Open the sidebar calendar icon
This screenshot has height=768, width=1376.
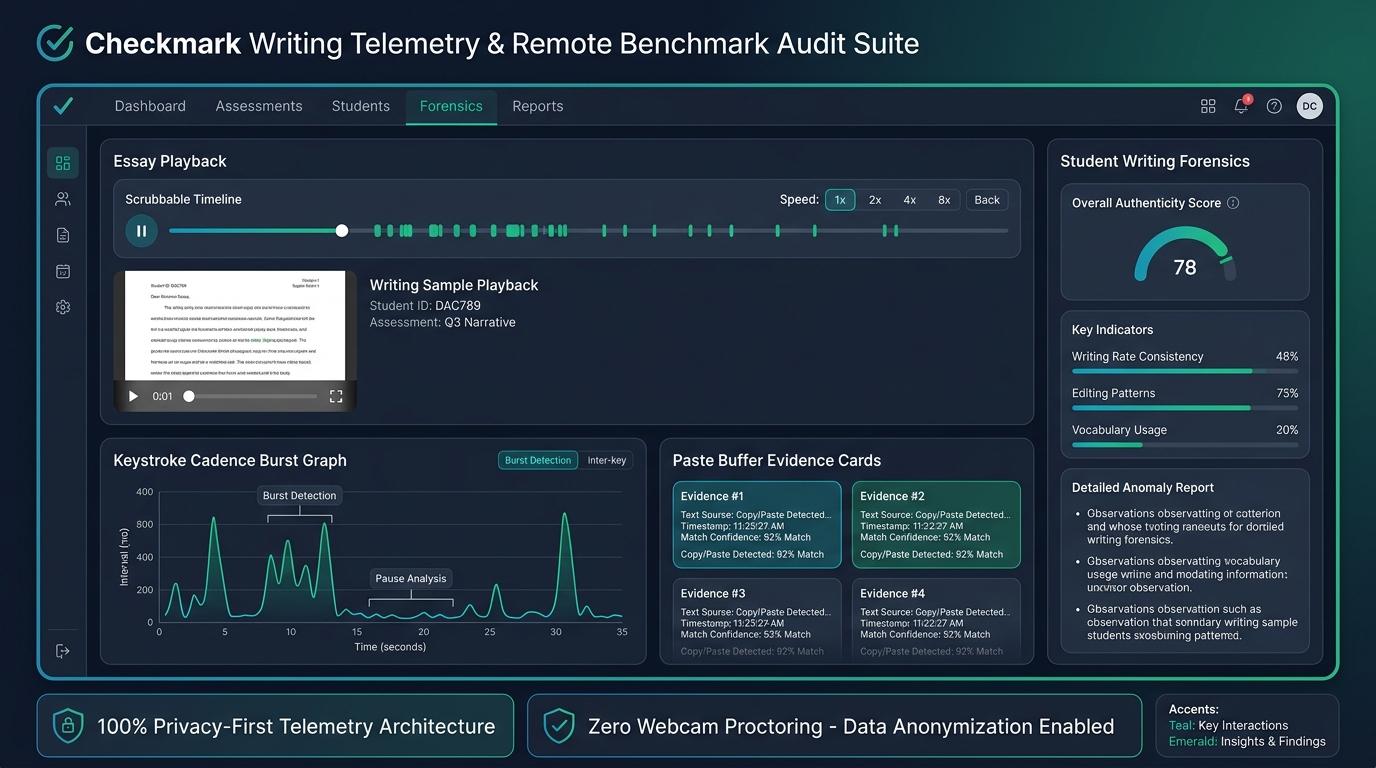coord(63,271)
